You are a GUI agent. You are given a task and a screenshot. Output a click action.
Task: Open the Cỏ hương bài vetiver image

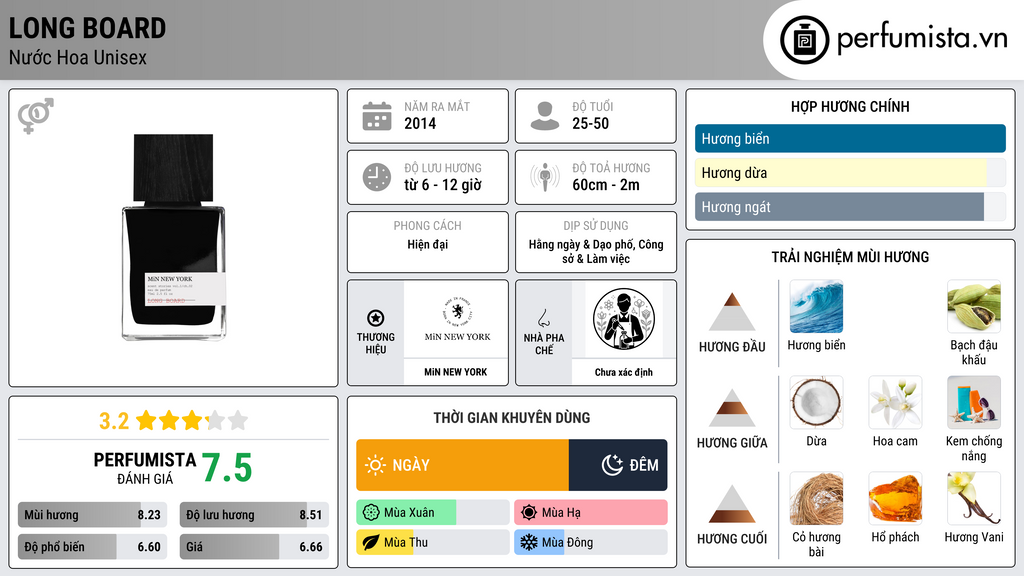point(816,498)
